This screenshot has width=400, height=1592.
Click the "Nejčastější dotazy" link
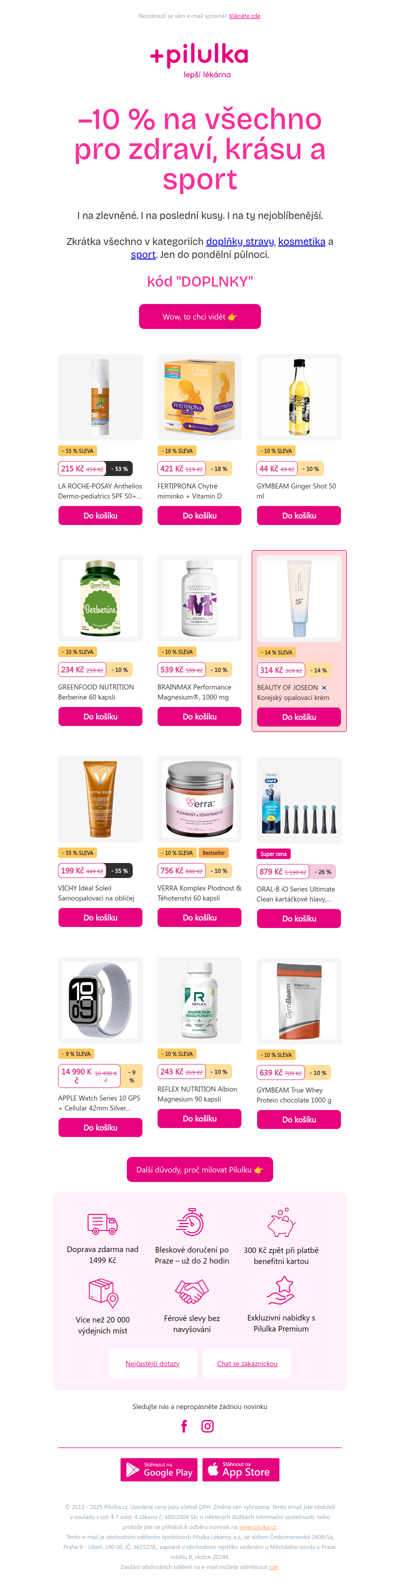click(x=153, y=1363)
